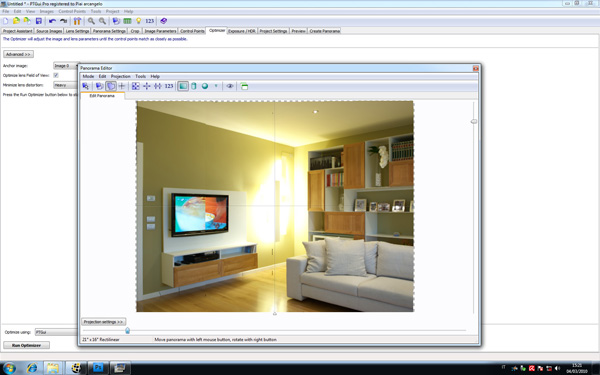This screenshot has width=600, height=375.
Task: Select the spherical globe projection icon
Action: pos(205,86)
